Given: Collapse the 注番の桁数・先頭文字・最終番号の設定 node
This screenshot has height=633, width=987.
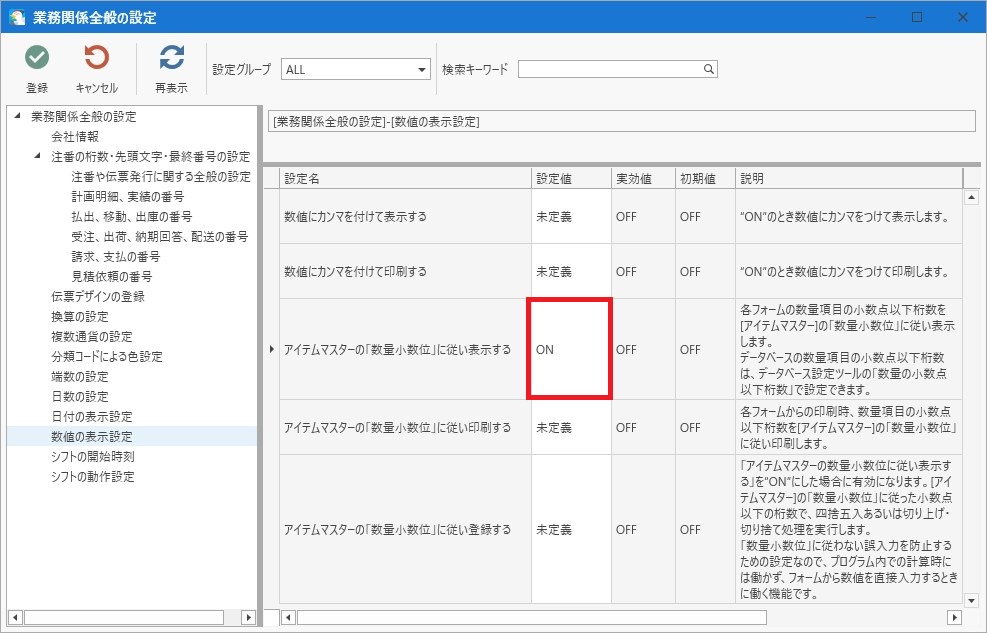Looking at the screenshot, I should point(38,155).
